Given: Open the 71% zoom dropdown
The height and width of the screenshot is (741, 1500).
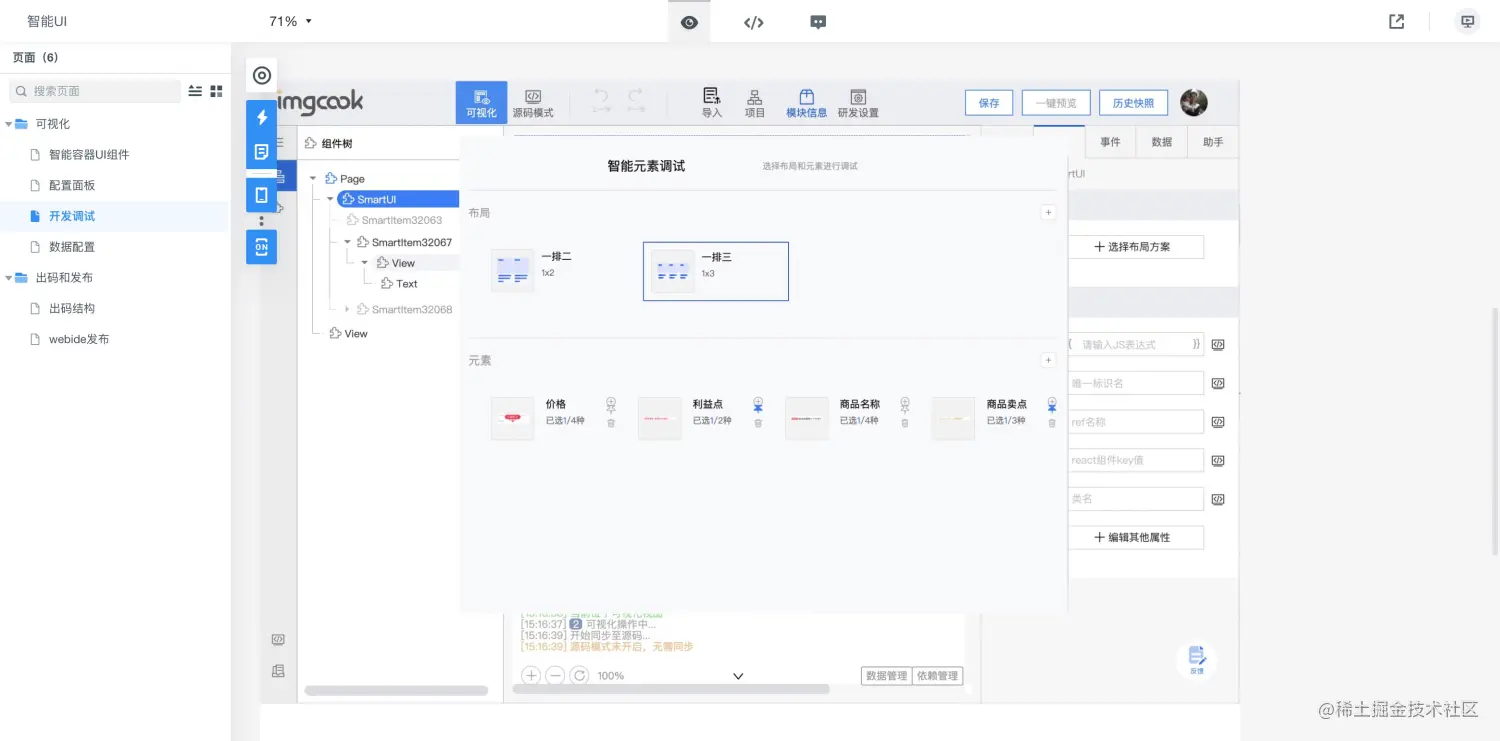Looking at the screenshot, I should (290, 20).
